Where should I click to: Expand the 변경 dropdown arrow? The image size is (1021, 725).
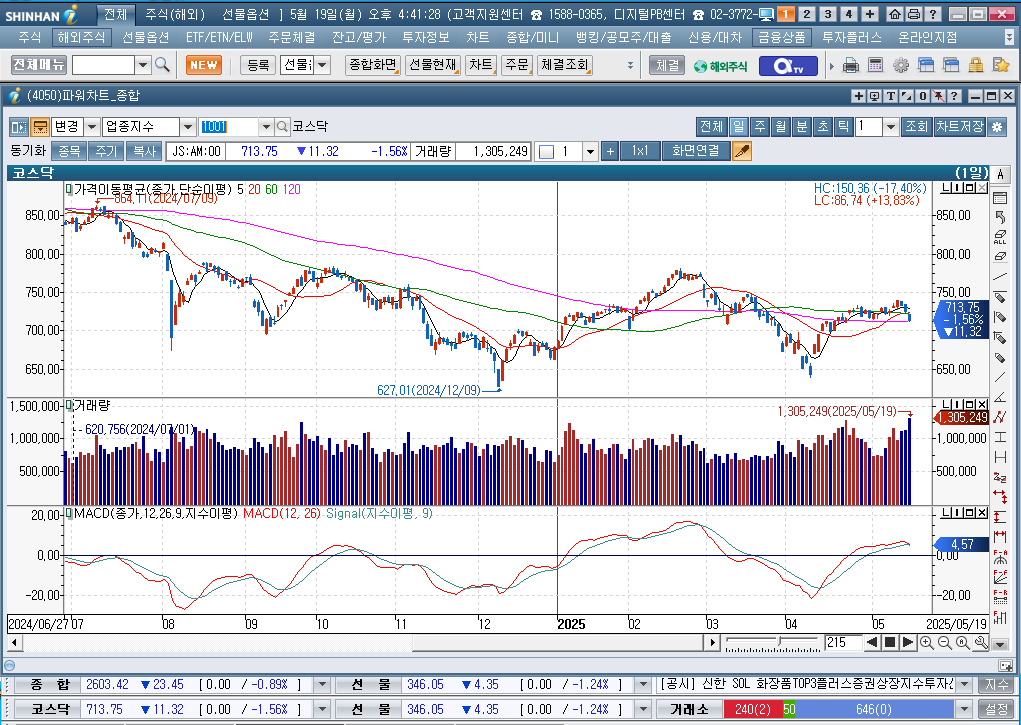point(92,126)
